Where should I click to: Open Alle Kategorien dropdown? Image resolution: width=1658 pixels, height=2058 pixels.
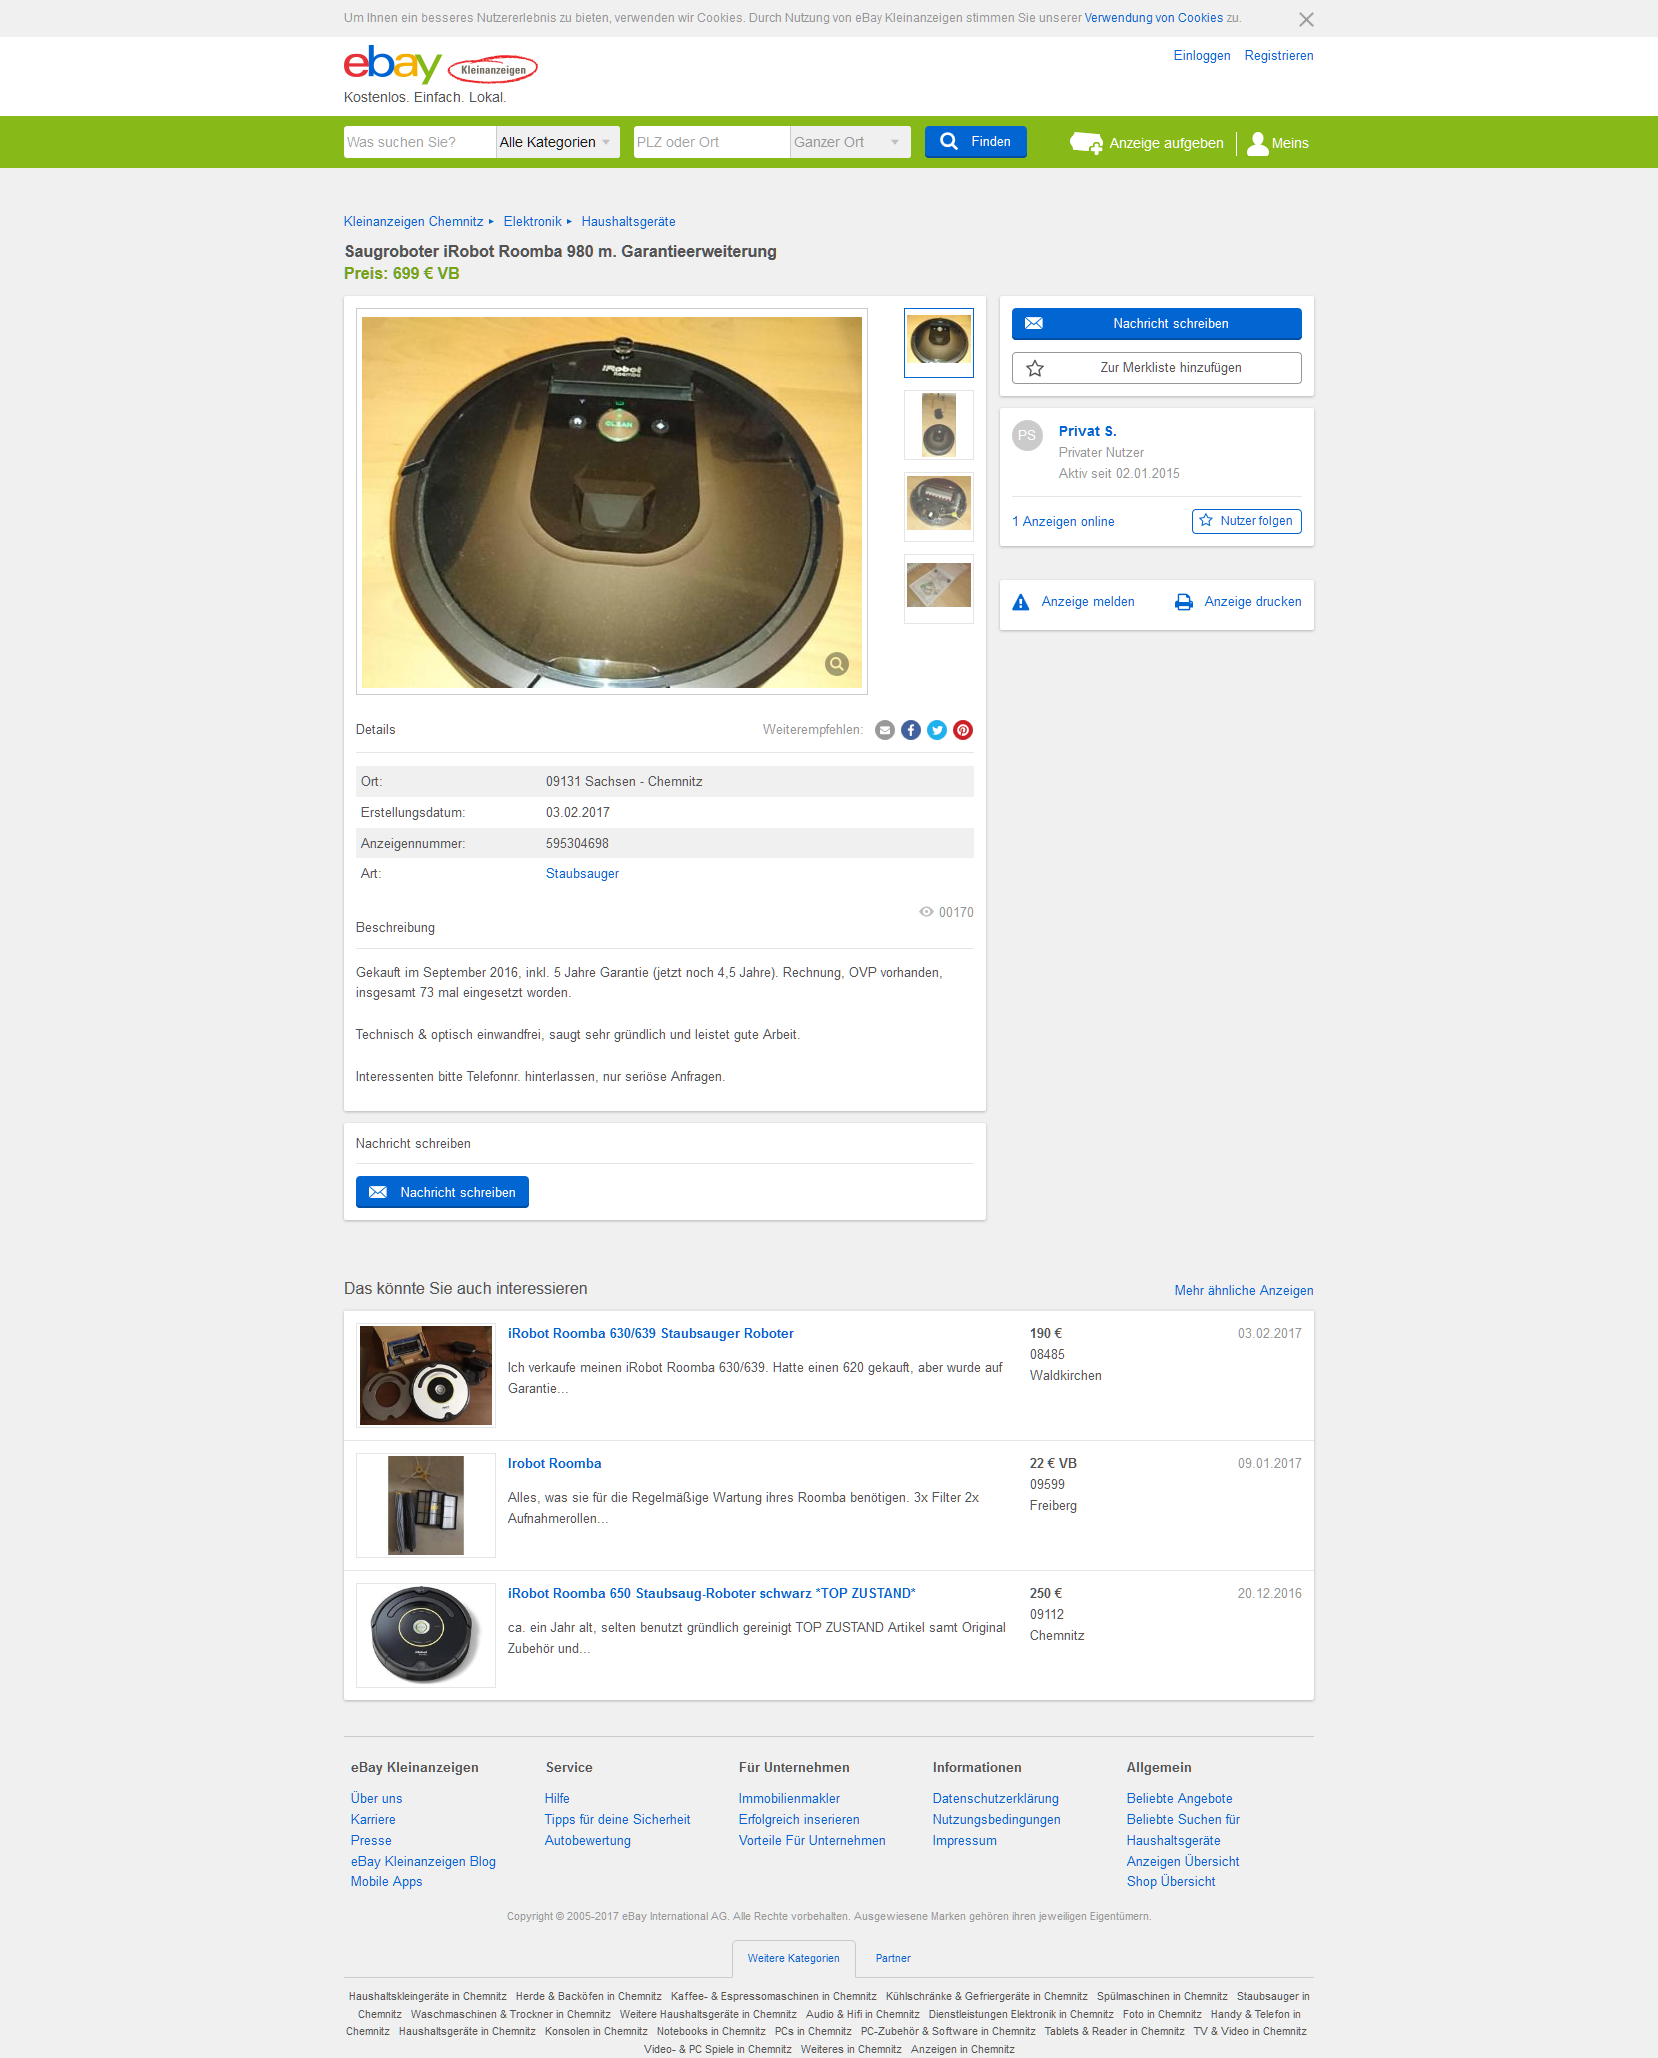point(557,142)
